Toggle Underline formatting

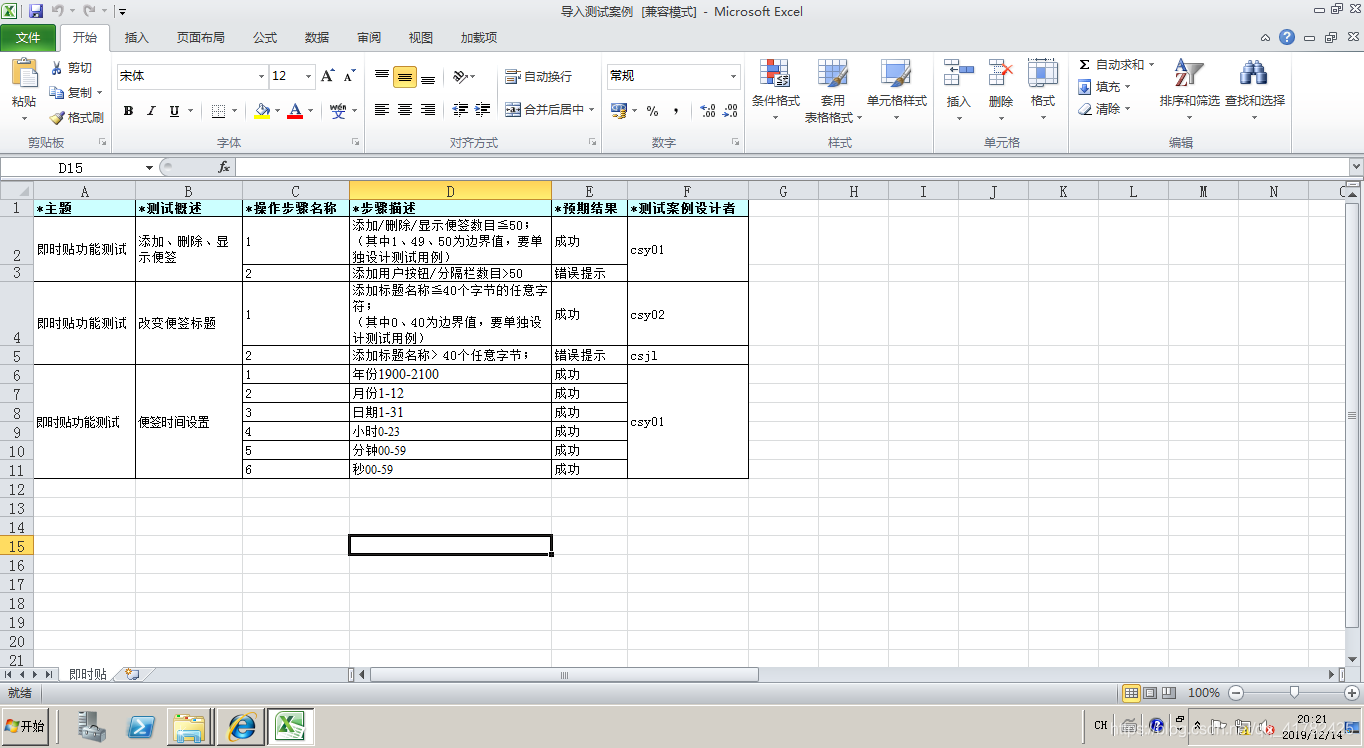click(174, 111)
